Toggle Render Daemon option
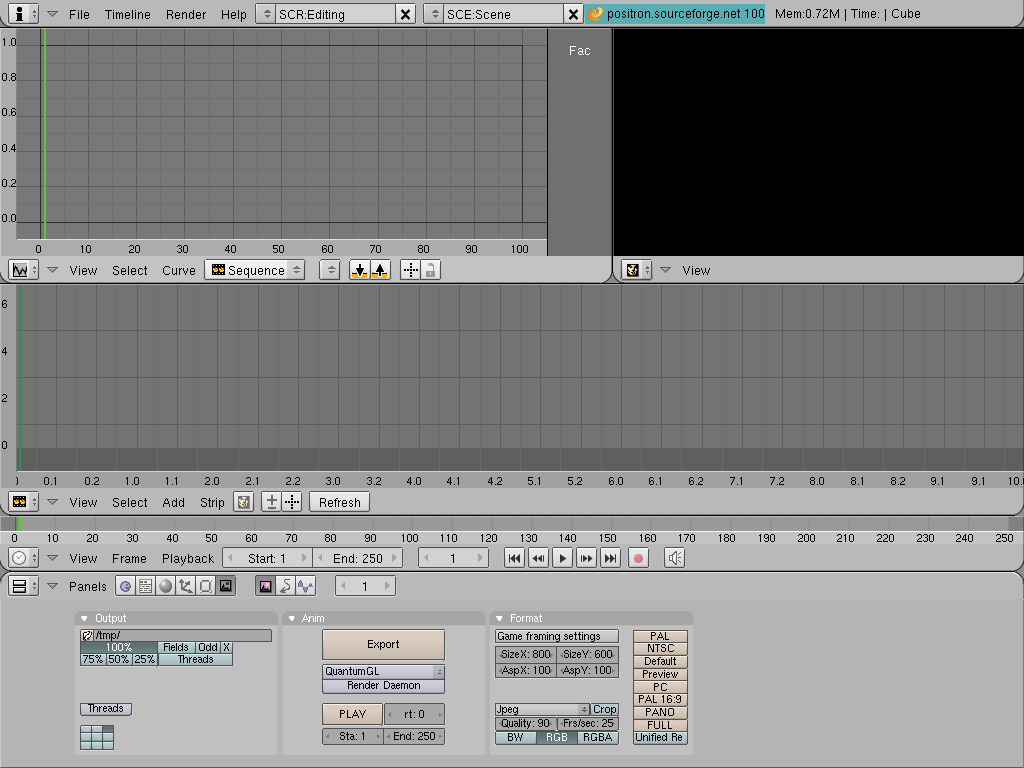 pos(383,686)
